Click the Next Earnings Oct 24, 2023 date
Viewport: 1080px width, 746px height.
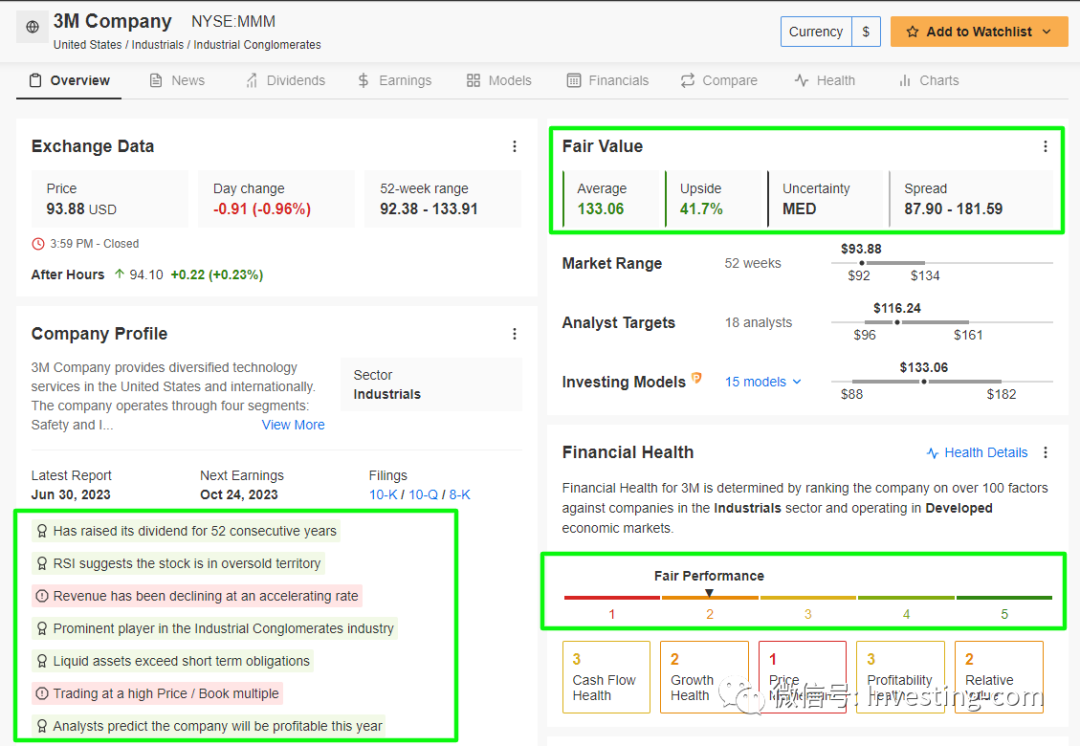[x=239, y=495]
